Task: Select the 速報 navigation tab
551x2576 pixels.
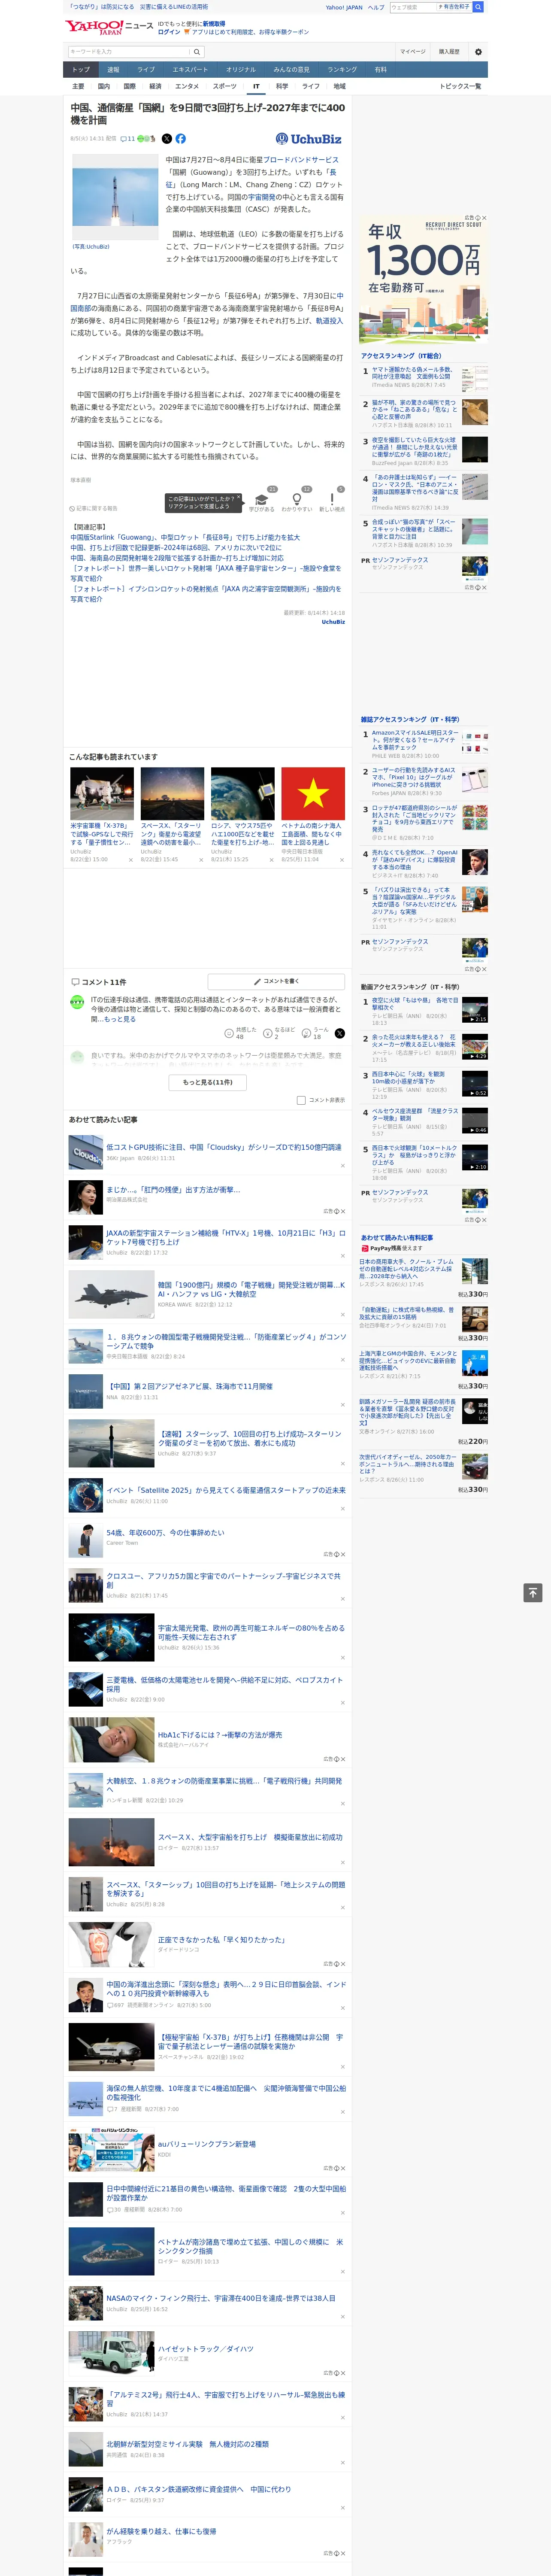Action: (113, 70)
